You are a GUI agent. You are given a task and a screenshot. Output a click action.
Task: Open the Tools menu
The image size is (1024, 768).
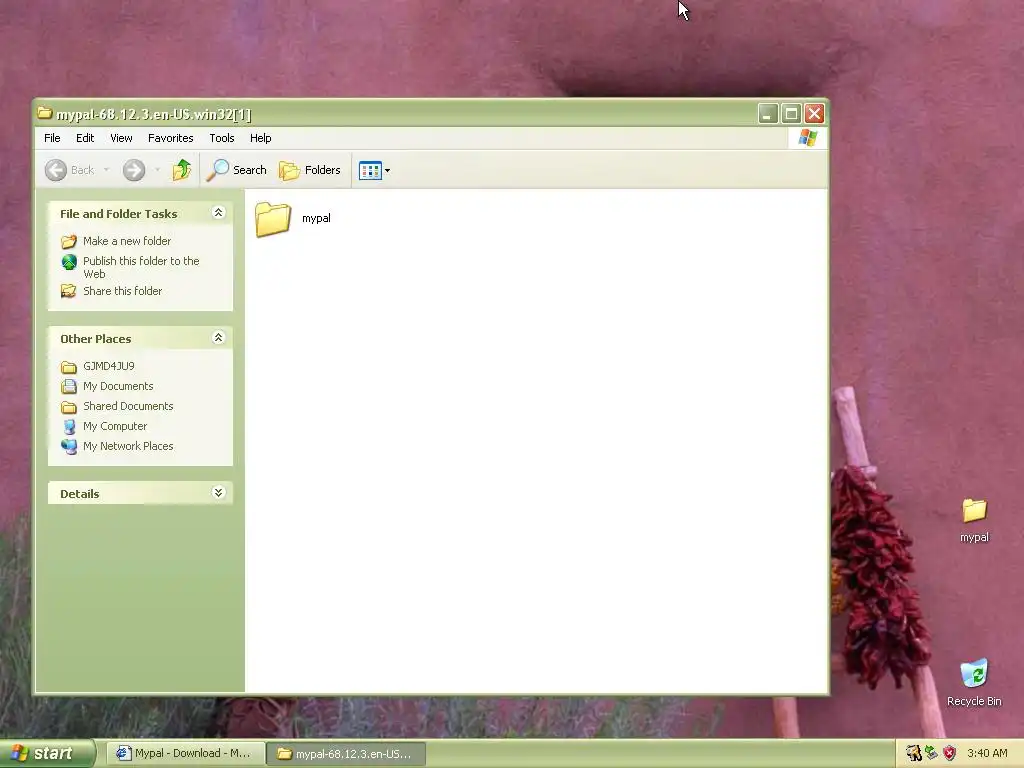click(222, 138)
